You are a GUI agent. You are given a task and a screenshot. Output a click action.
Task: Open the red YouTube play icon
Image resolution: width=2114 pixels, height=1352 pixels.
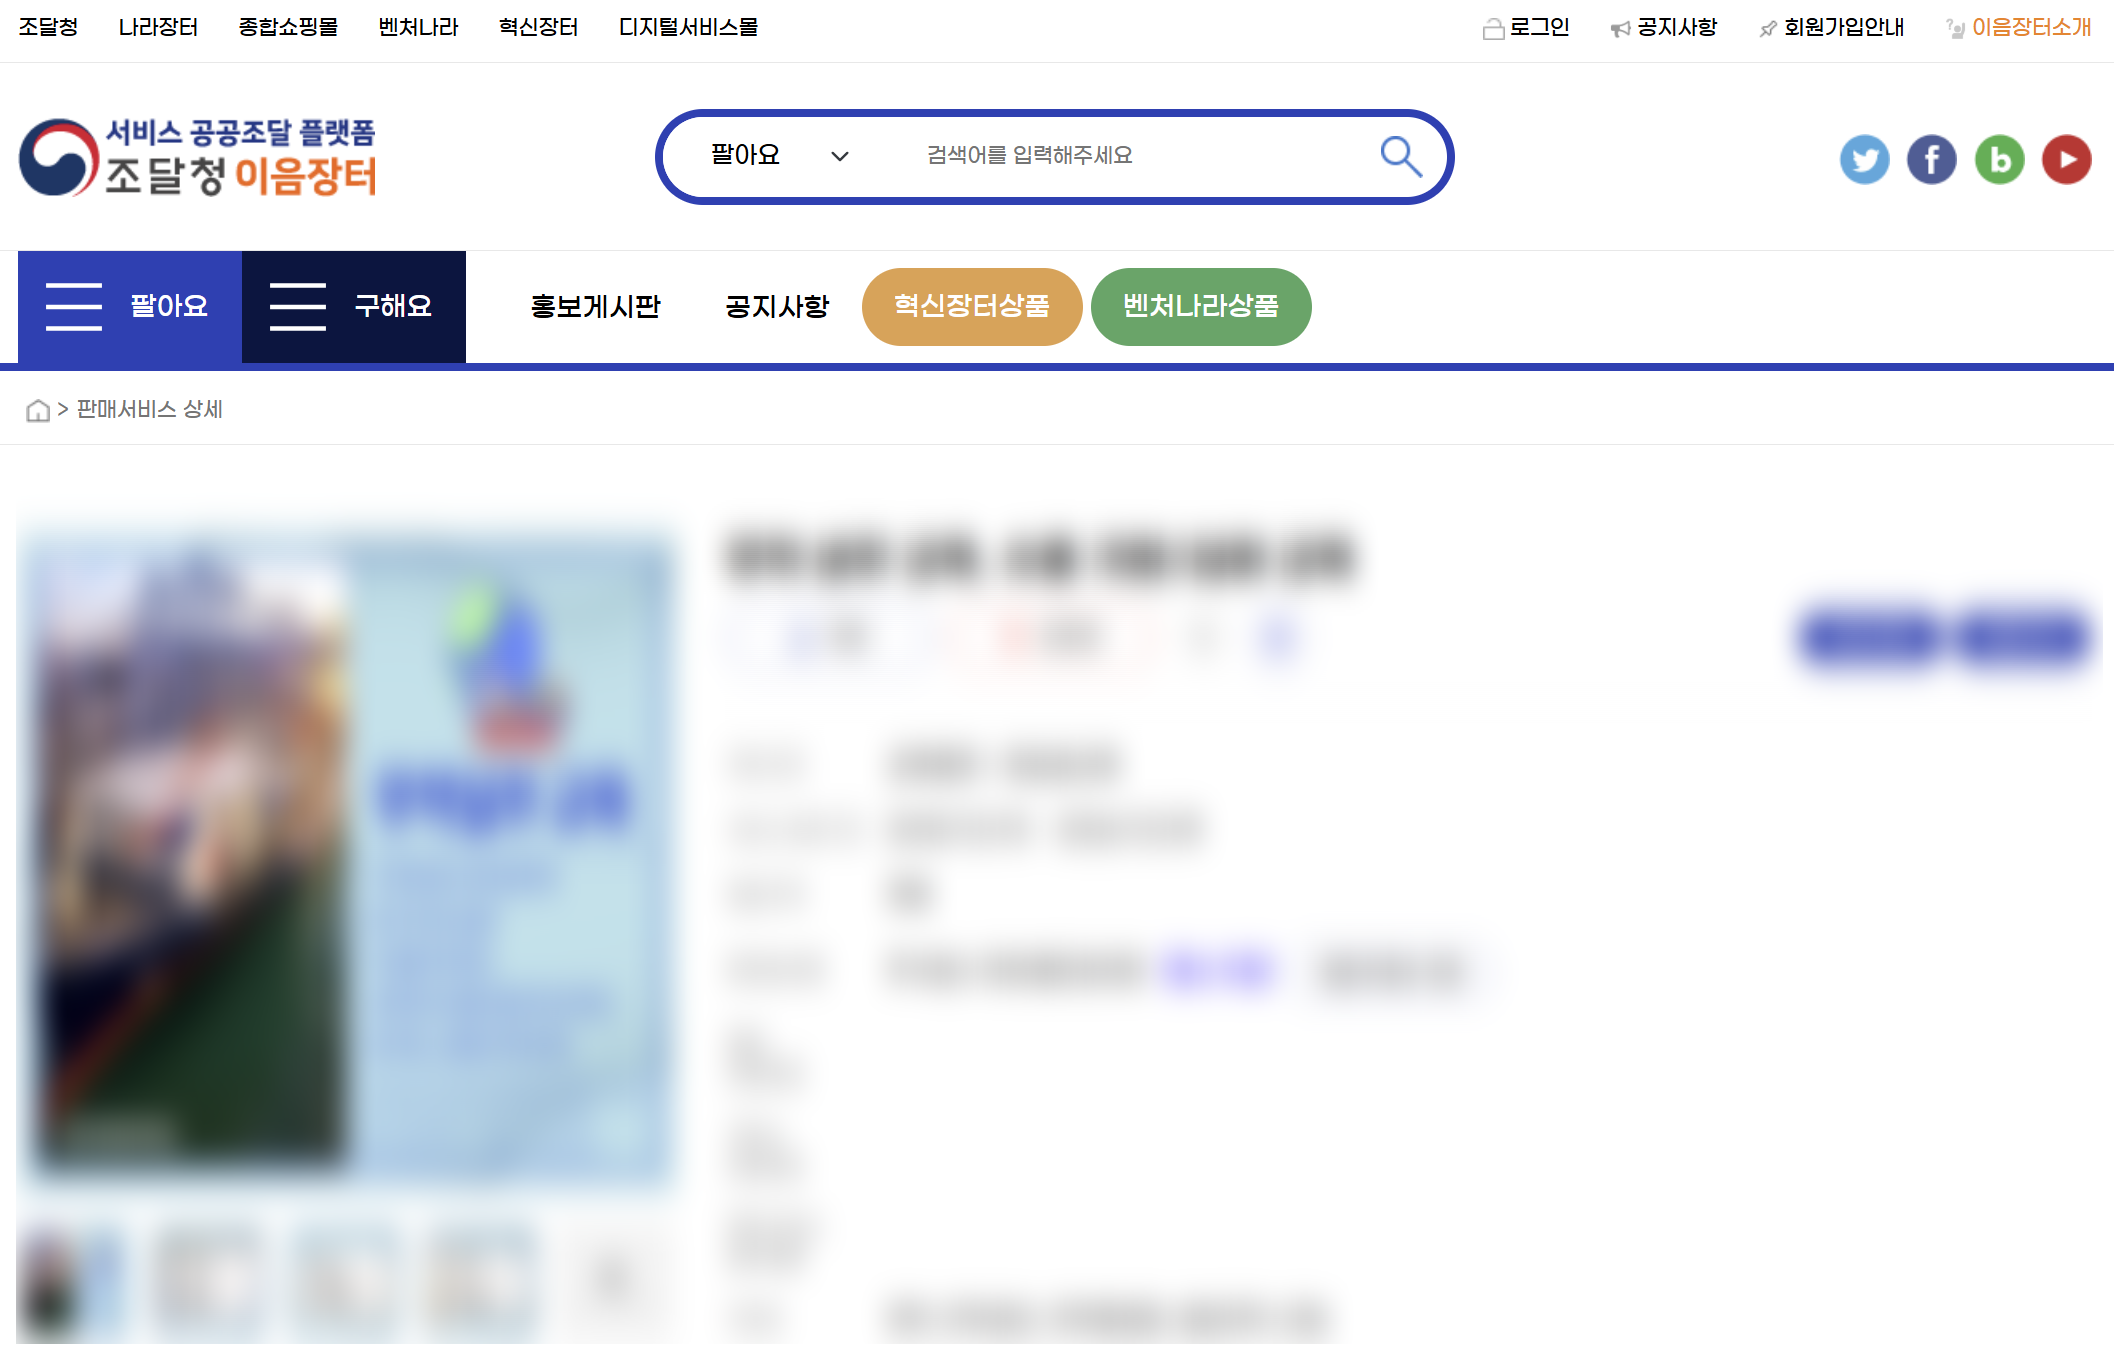tap(2066, 159)
